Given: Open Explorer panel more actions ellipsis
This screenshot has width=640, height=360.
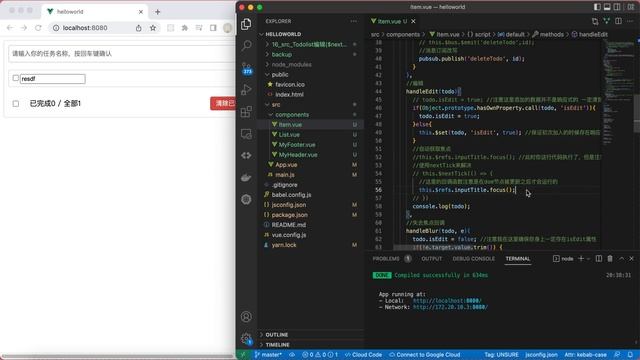Looking at the screenshot, I should [x=353, y=21].
